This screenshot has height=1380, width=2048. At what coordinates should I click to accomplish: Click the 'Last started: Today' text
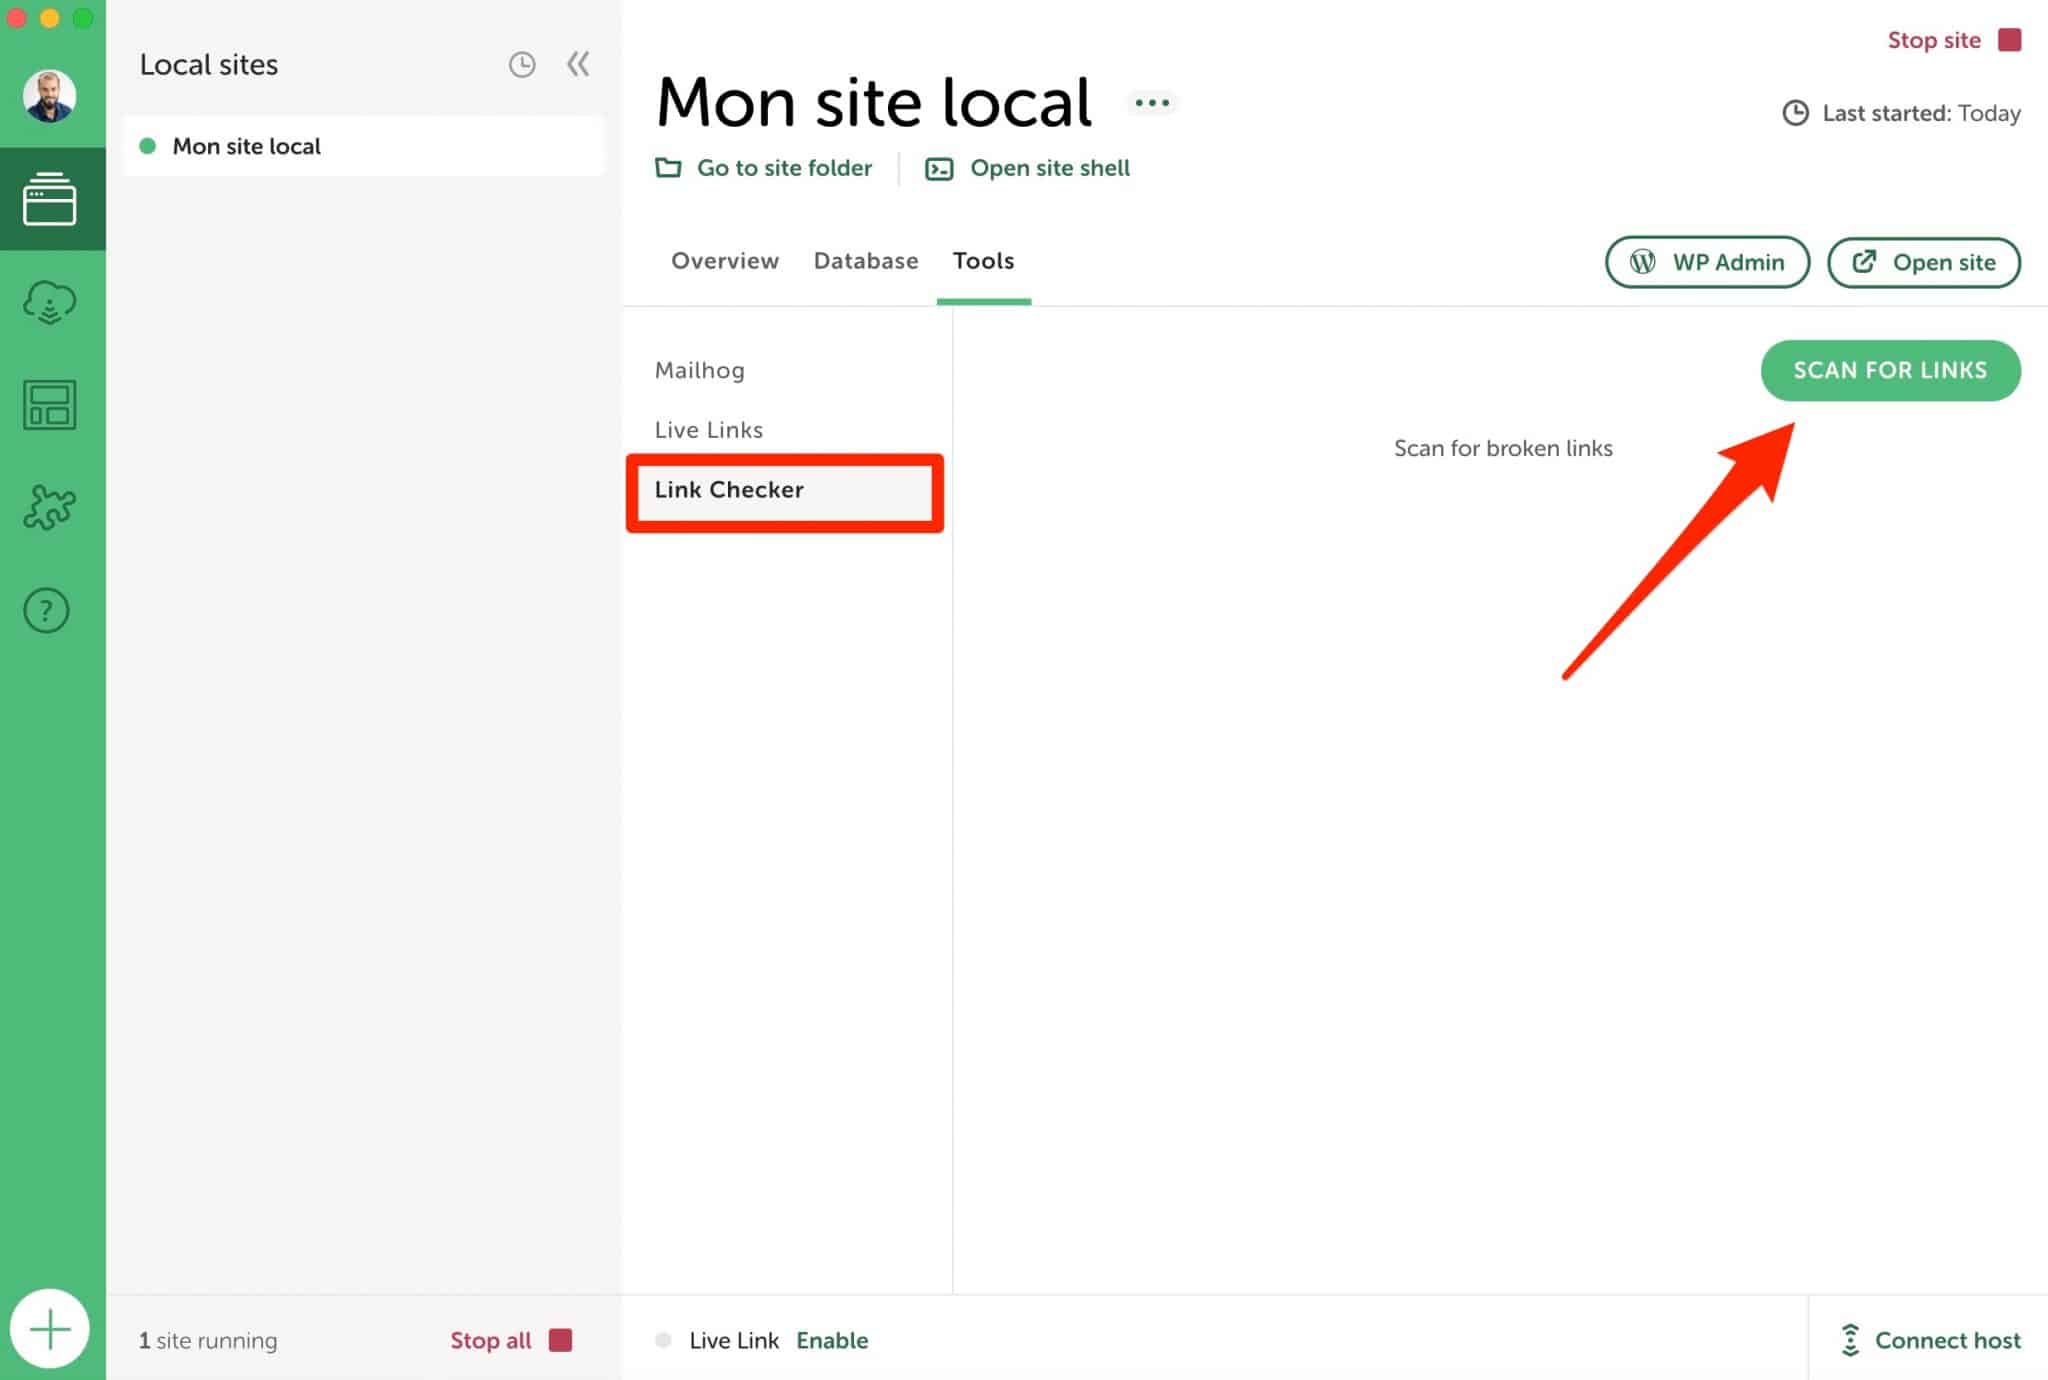pyautogui.click(x=1921, y=113)
